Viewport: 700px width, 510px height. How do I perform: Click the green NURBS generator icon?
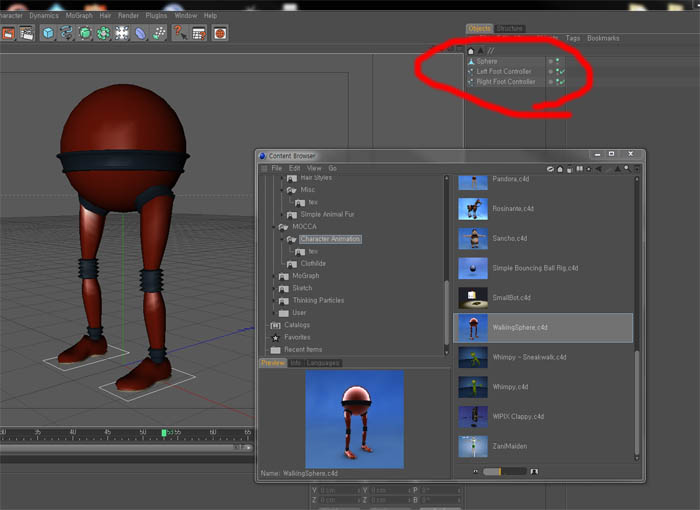click(85, 33)
